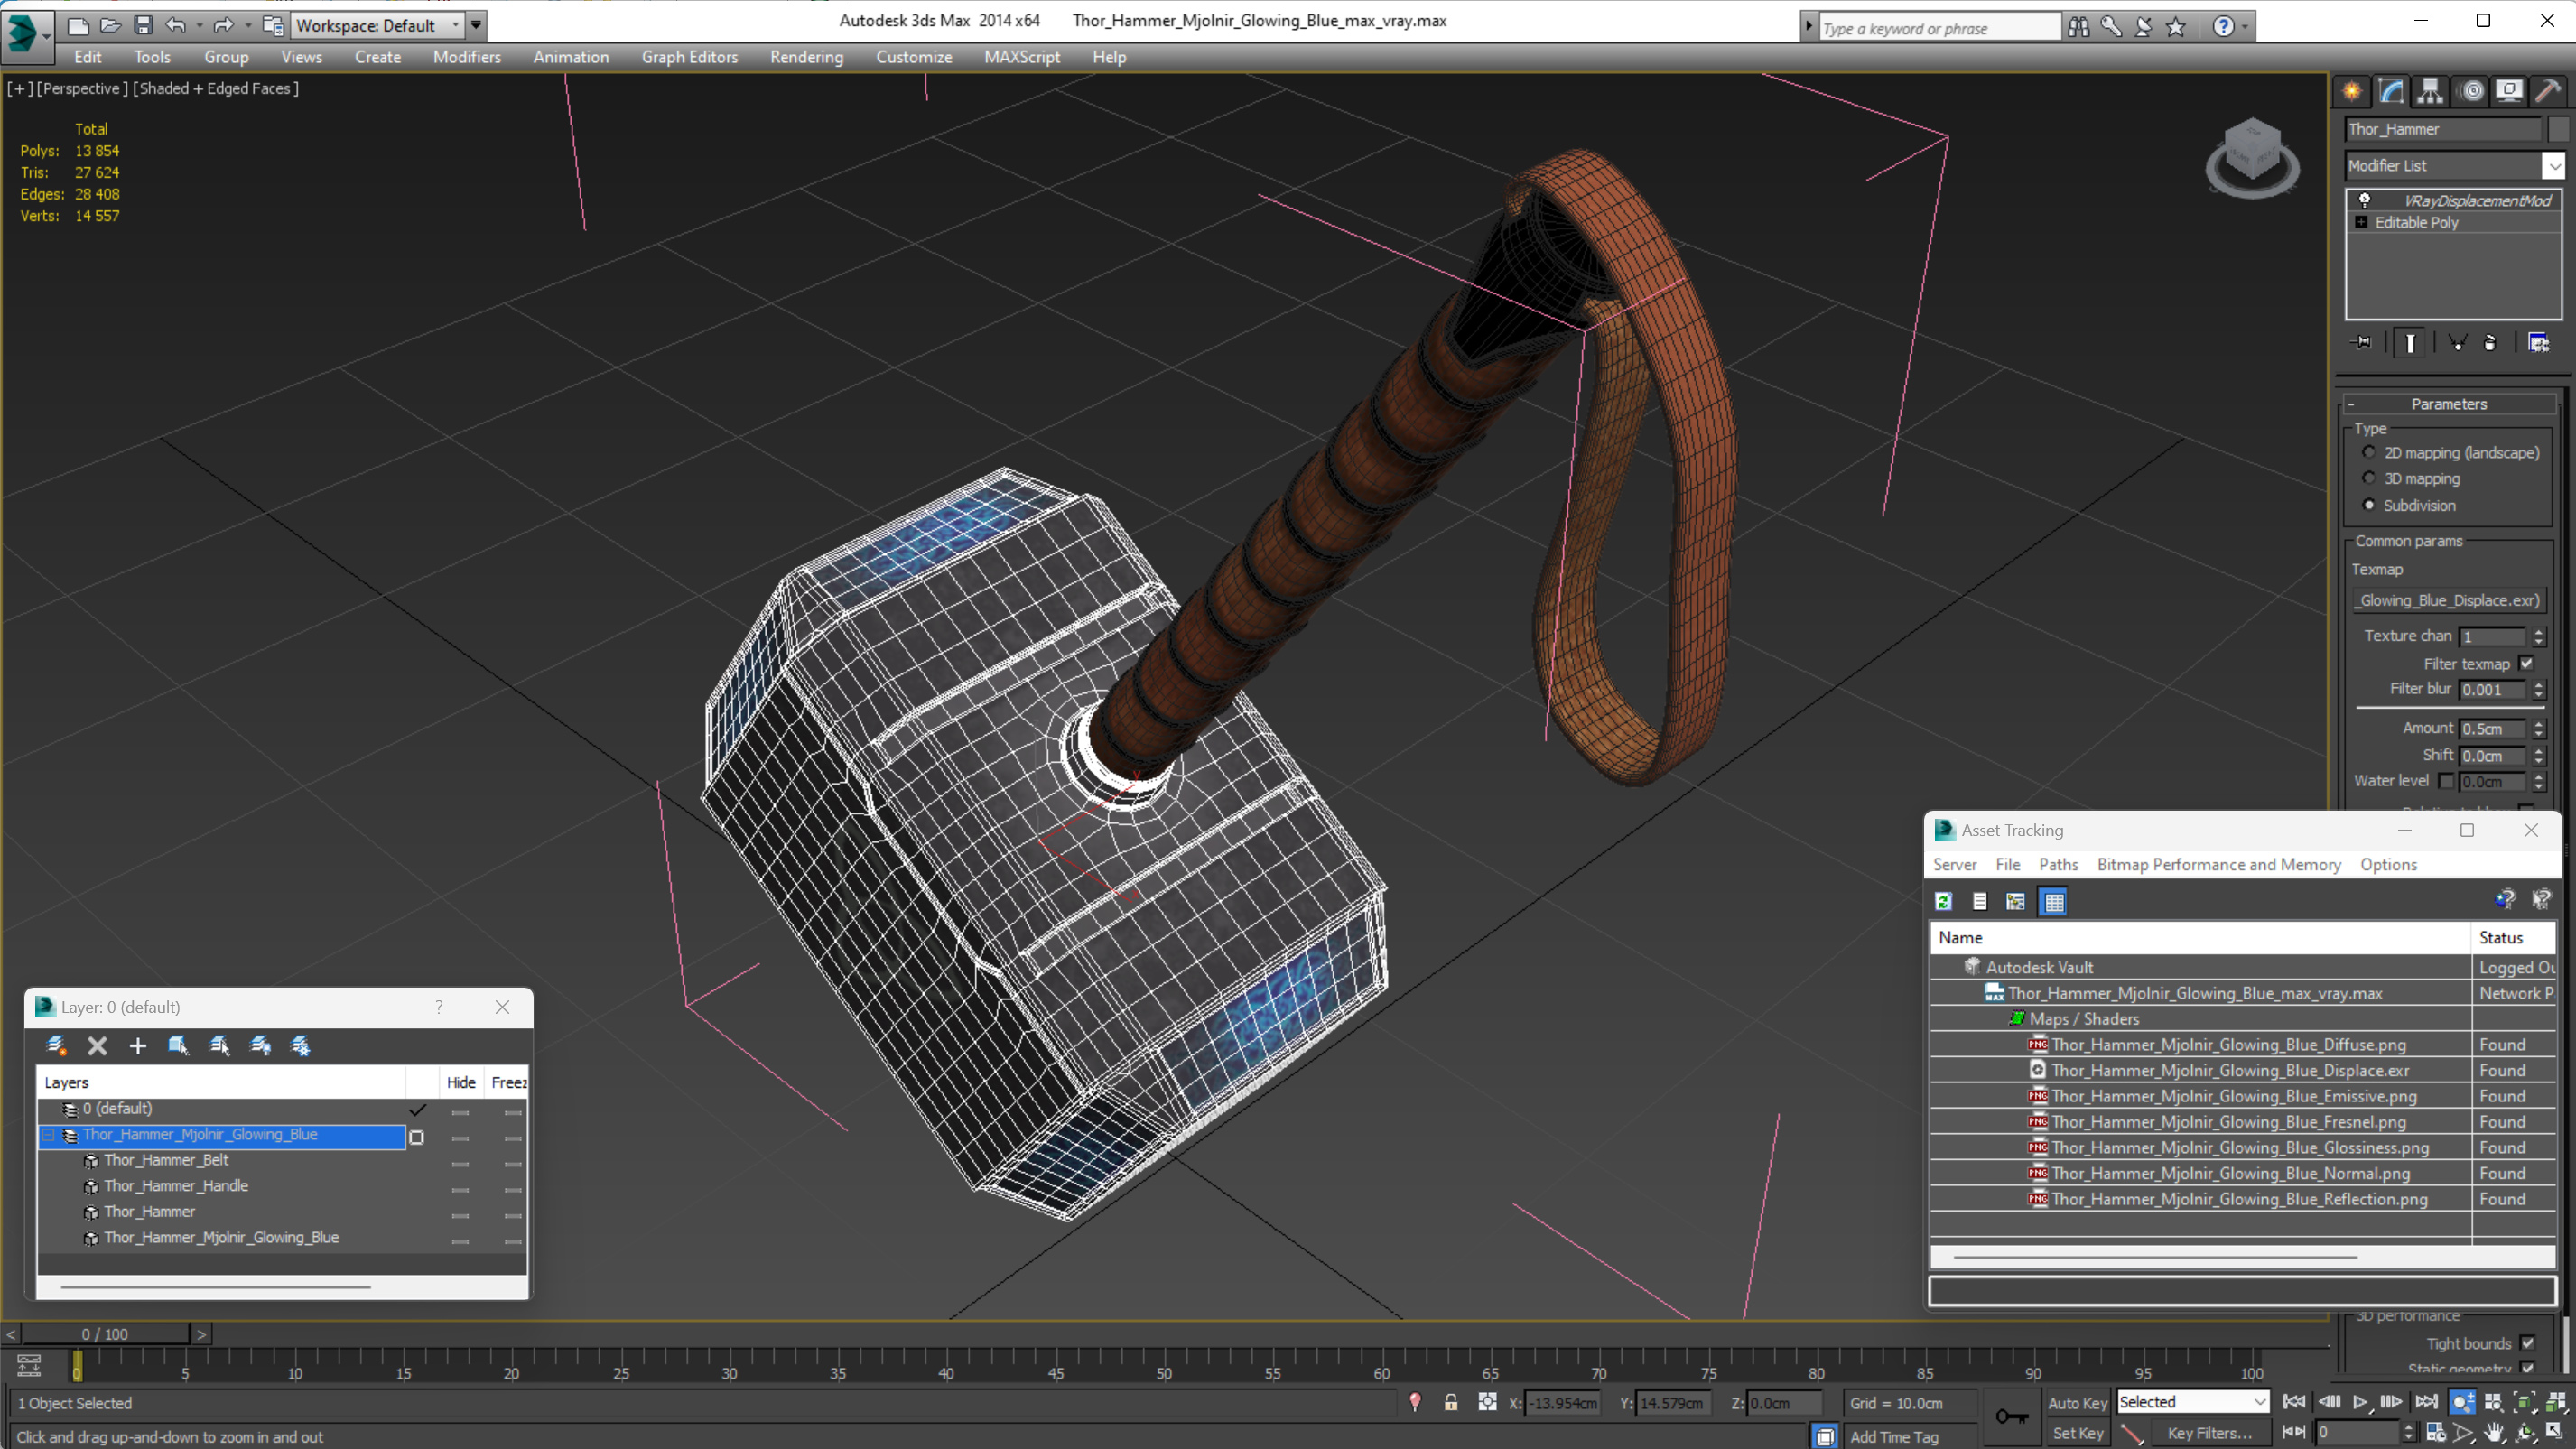Click Zoom Extents All Selected icon

coord(2556,1402)
